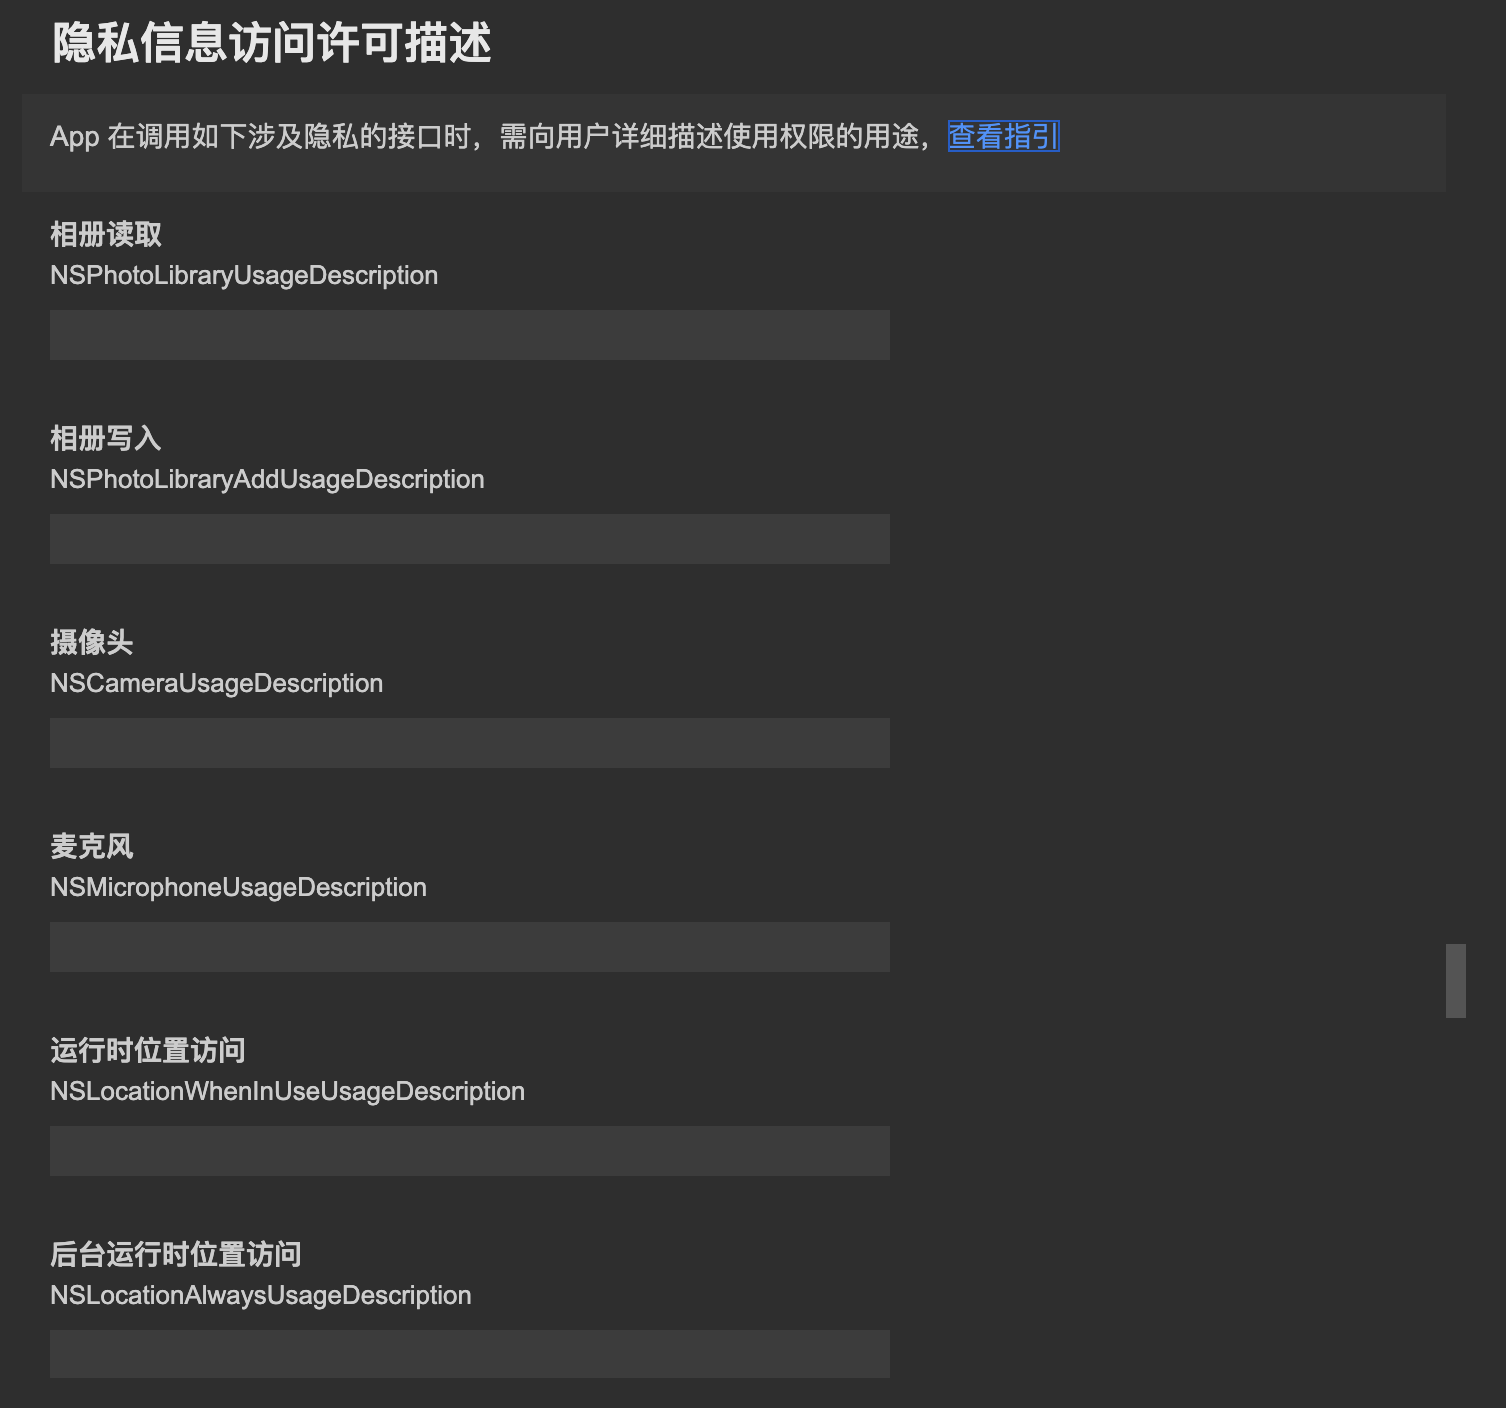The width and height of the screenshot is (1506, 1408).
Task: Click the NSLocationAlwaysUsageDescription key text
Action: point(261,1296)
